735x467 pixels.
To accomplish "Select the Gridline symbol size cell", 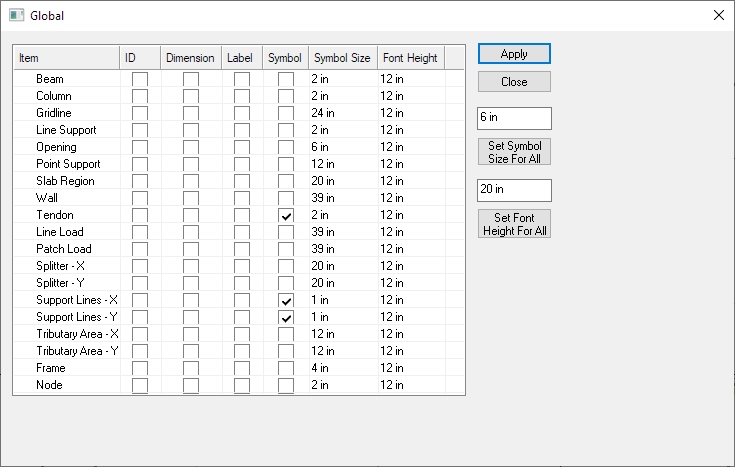I will point(340,113).
